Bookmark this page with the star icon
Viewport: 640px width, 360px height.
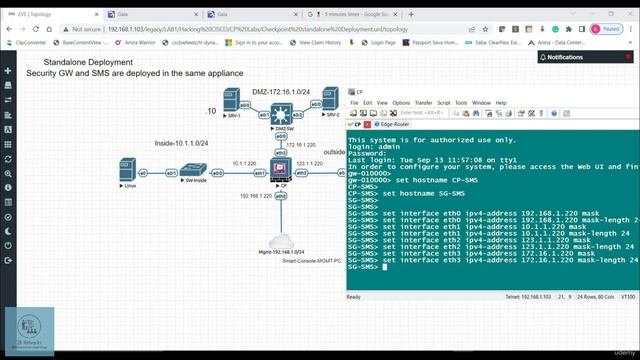[485, 29]
